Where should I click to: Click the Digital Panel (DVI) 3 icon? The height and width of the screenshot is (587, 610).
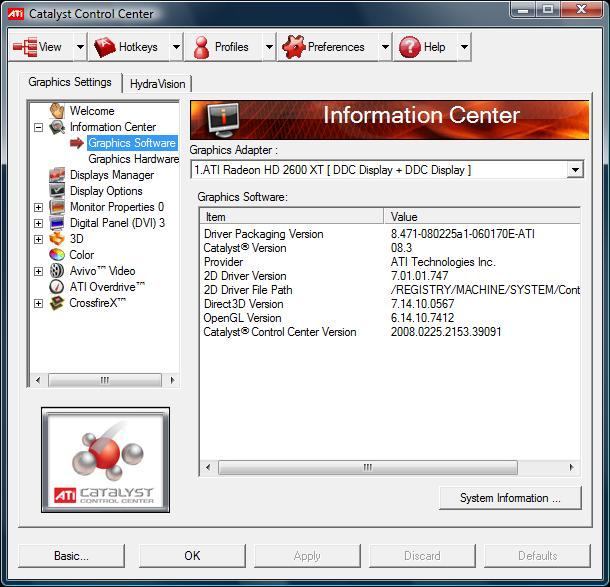pos(57,223)
